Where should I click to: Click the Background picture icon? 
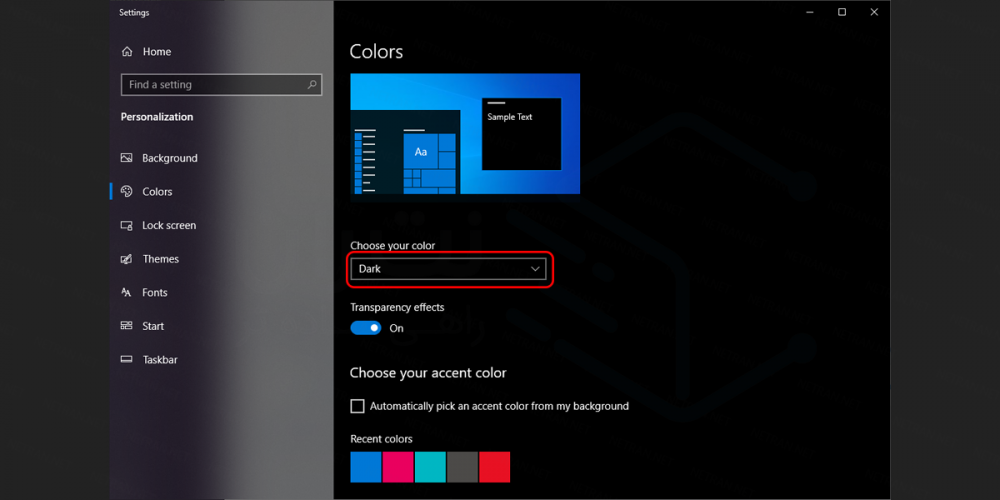pyautogui.click(x=127, y=158)
